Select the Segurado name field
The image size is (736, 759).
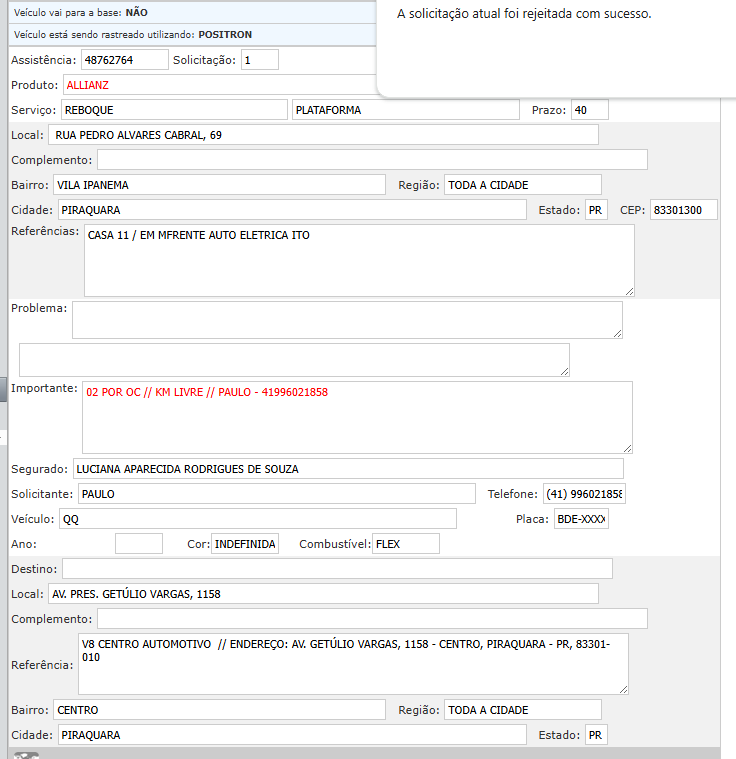pyautogui.click(x=347, y=469)
